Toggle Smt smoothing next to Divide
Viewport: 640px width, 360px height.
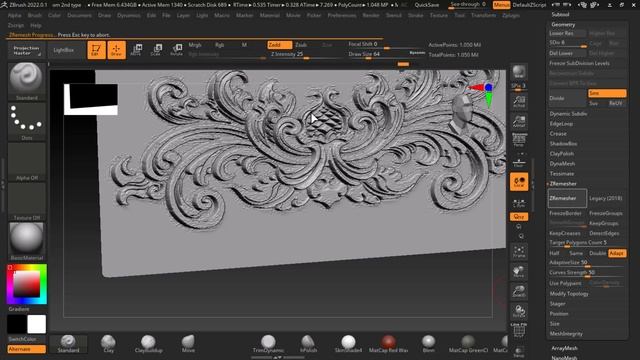pyautogui.click(x=607, y=93)
